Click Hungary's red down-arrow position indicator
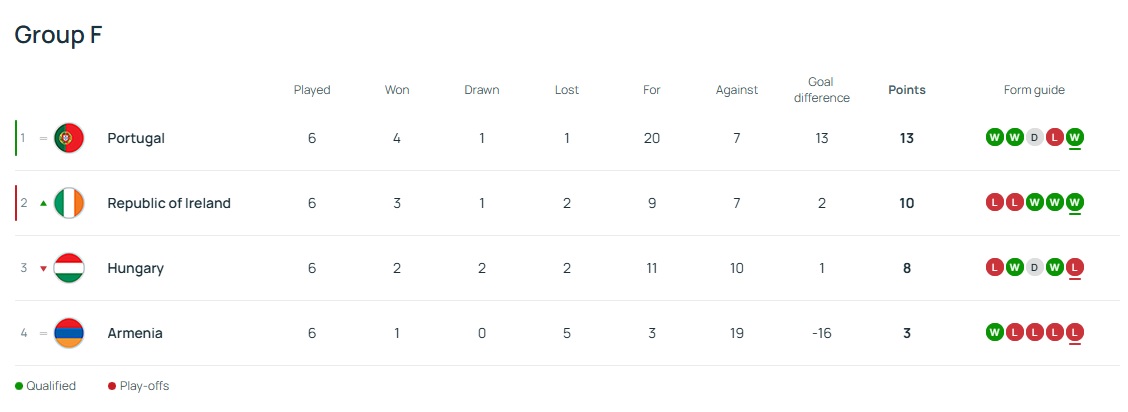 click(x=43, y=268)
